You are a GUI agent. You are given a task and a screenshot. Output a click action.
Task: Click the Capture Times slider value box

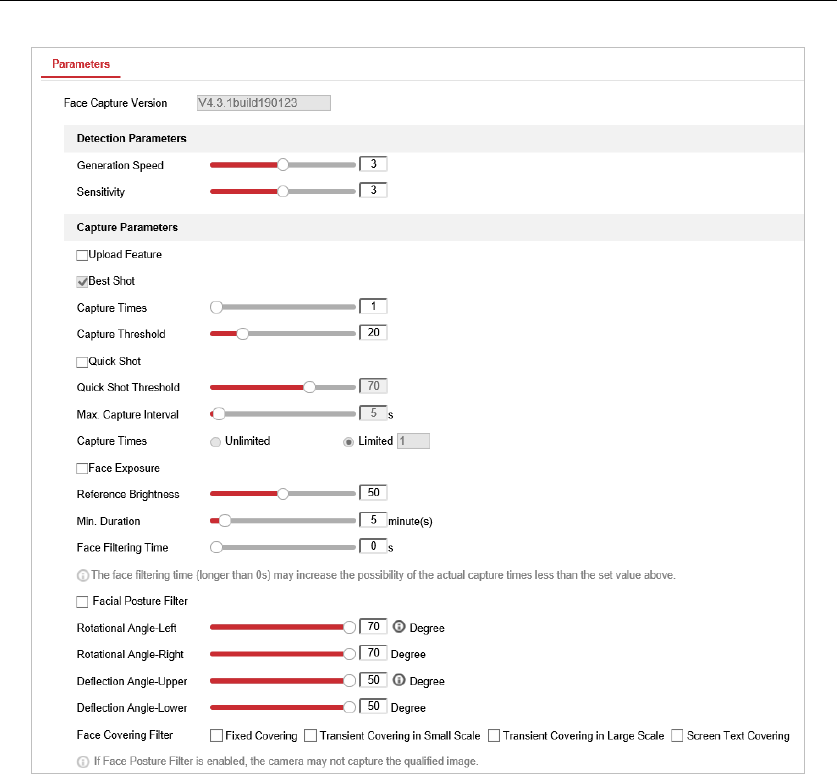373,306
